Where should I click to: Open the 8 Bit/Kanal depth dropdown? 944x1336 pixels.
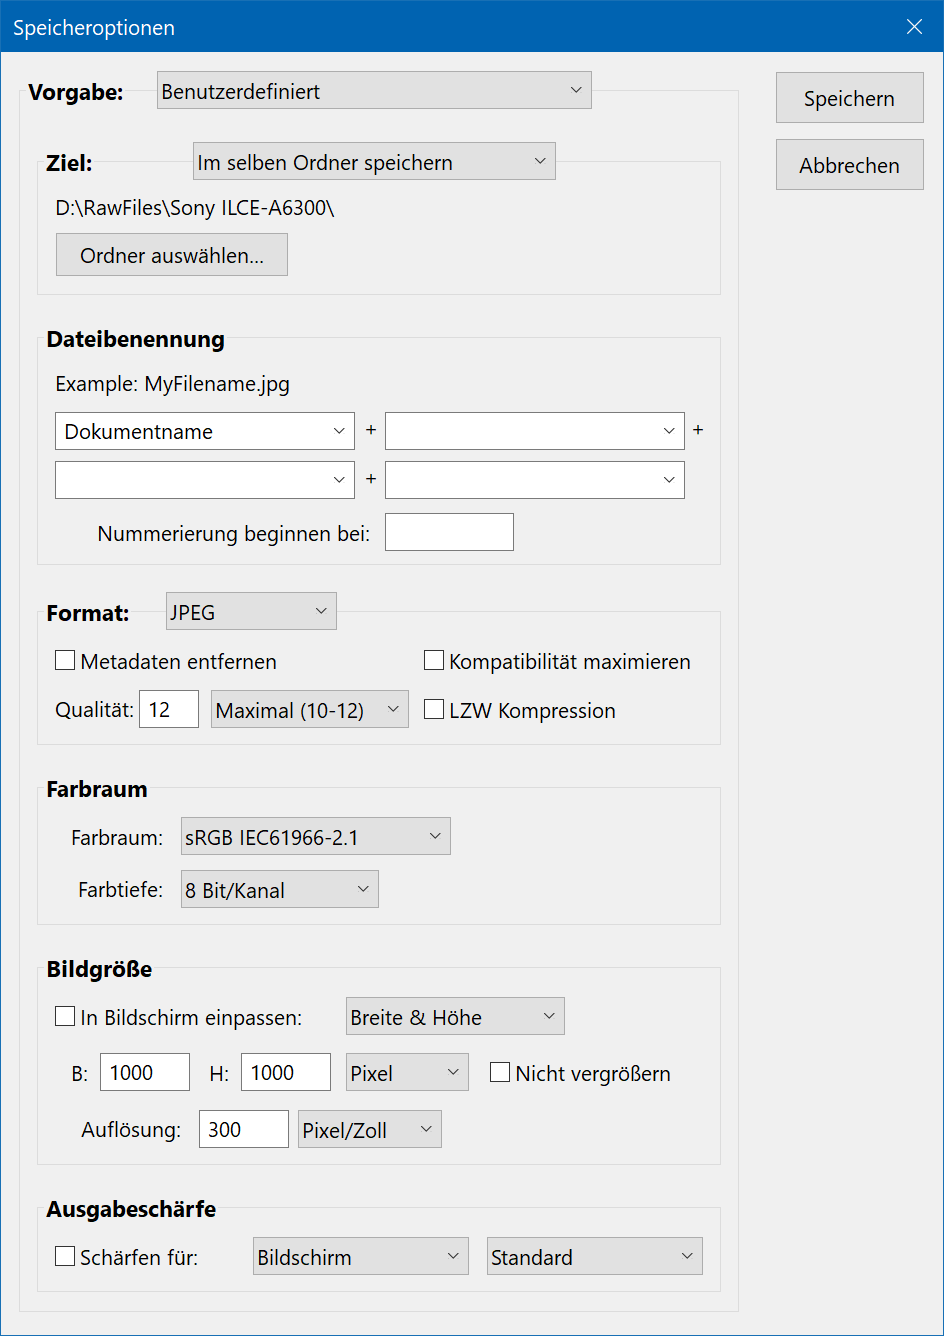coord(279,890)
